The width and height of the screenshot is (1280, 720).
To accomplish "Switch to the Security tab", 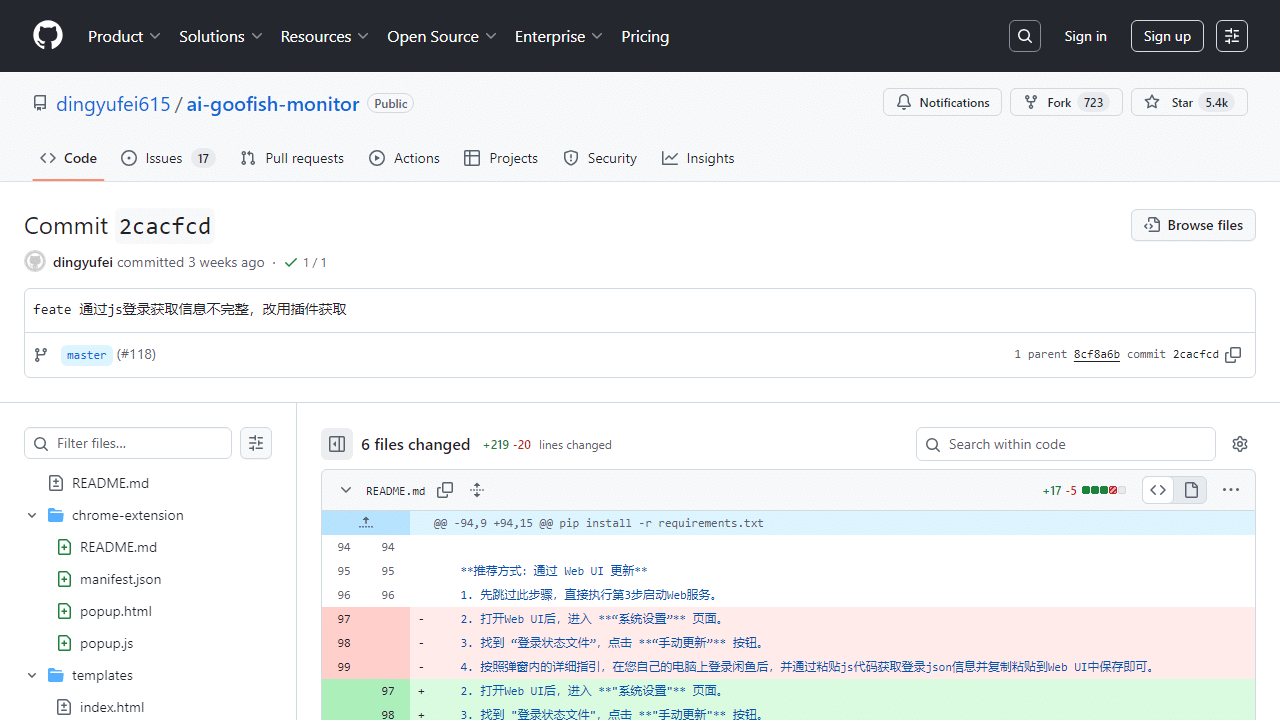I will tap(600, 158).
